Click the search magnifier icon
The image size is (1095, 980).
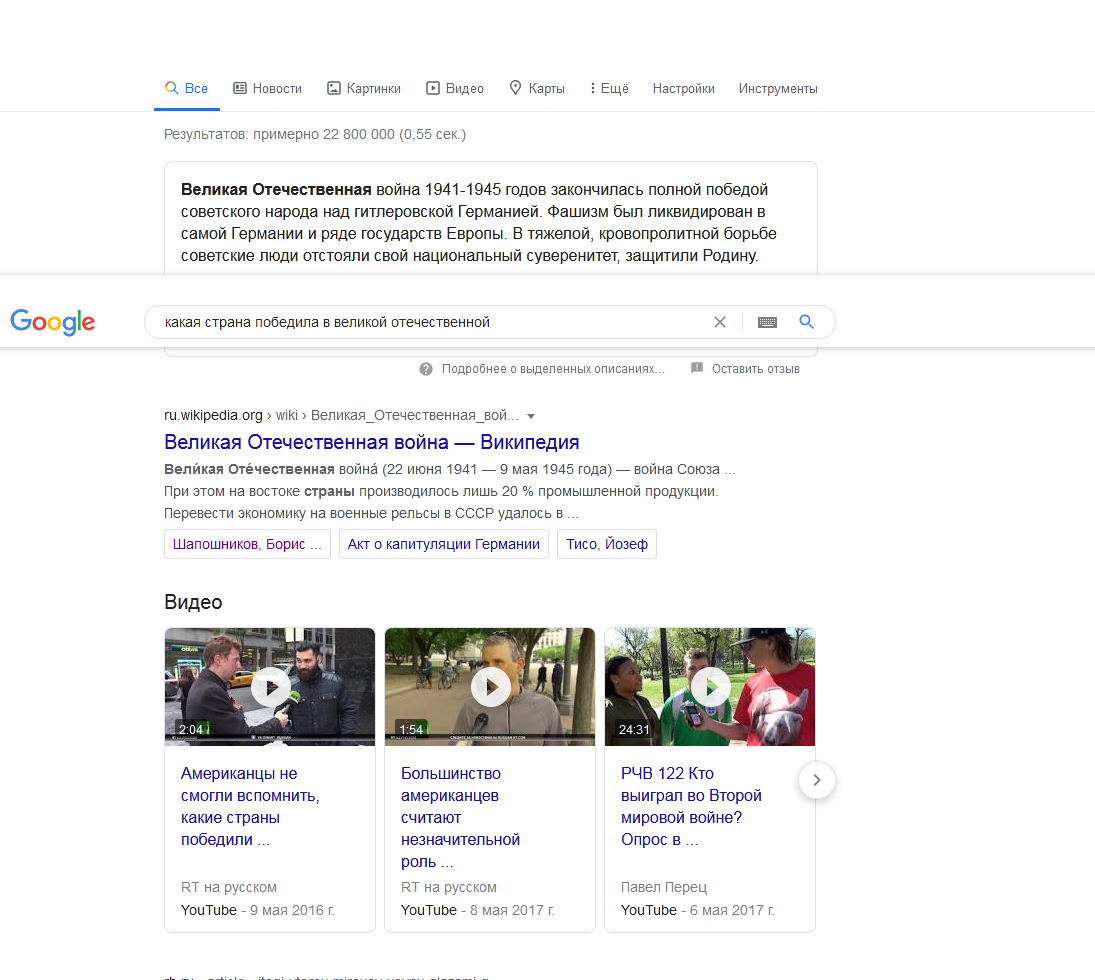pos(806,322)
